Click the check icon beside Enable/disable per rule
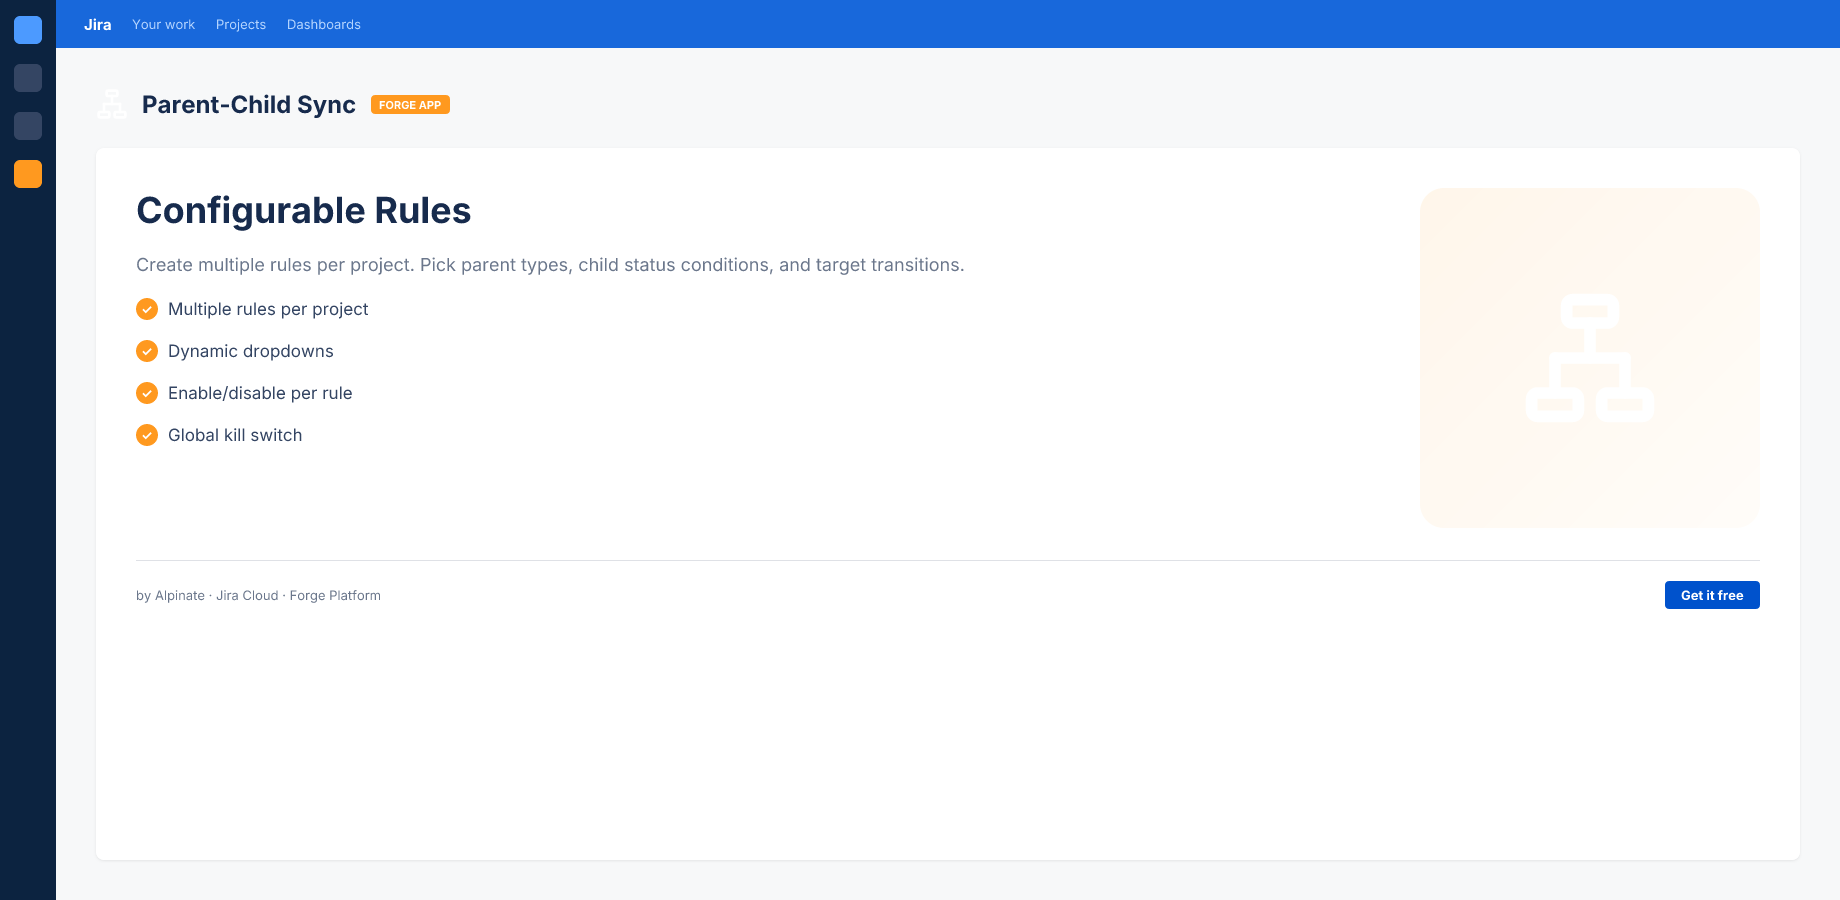The height and width of the screenshot is (900, 1840). [147, 393]
